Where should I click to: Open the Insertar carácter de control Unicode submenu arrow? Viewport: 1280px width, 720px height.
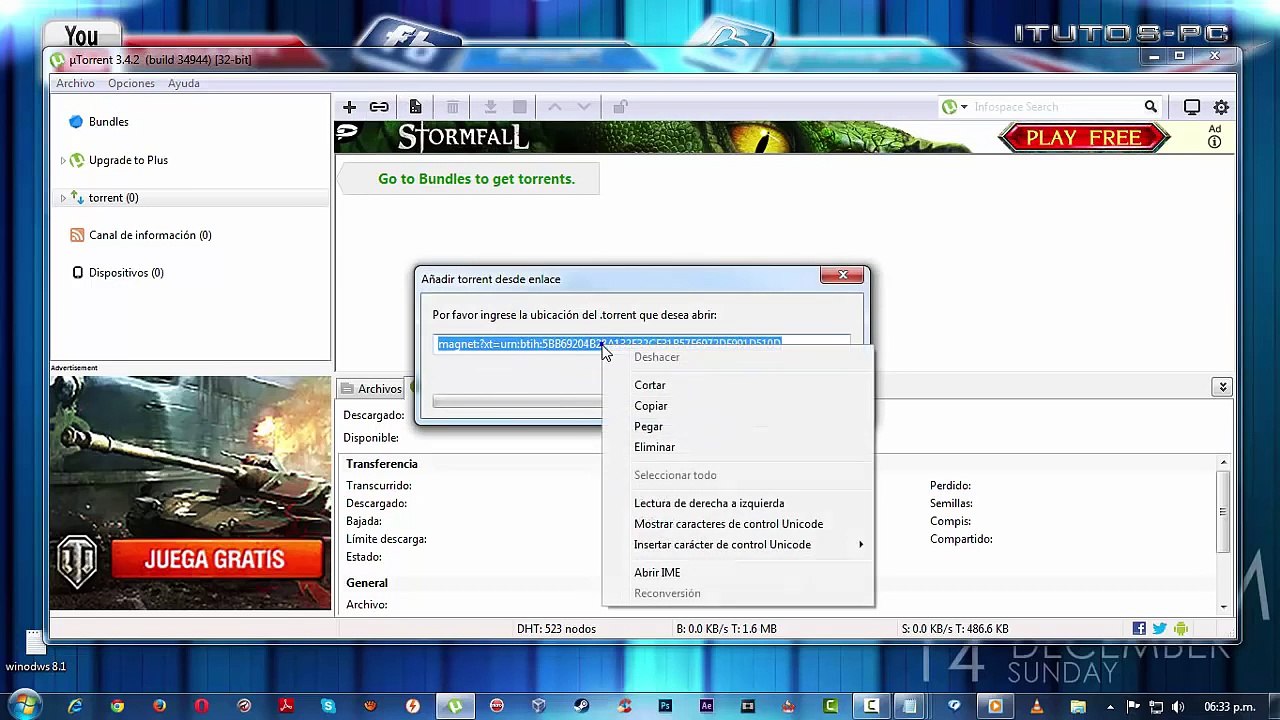pyautogui.click(x=860, y=545)
